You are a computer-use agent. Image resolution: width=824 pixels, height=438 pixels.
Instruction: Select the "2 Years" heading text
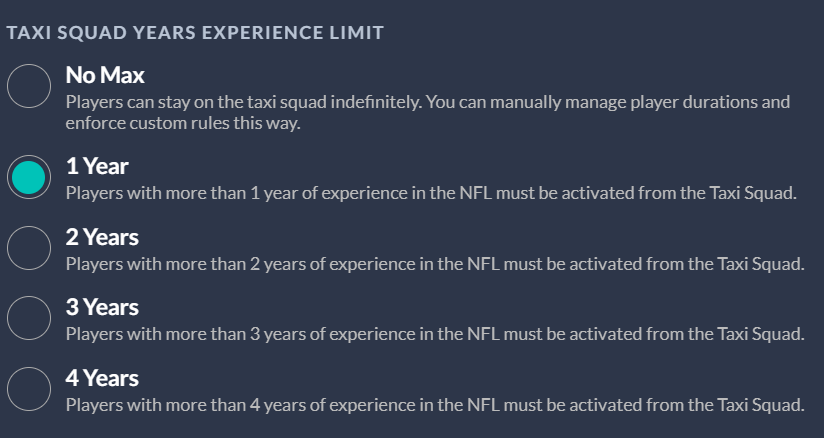pyautogui.click(x=102, y=237)
